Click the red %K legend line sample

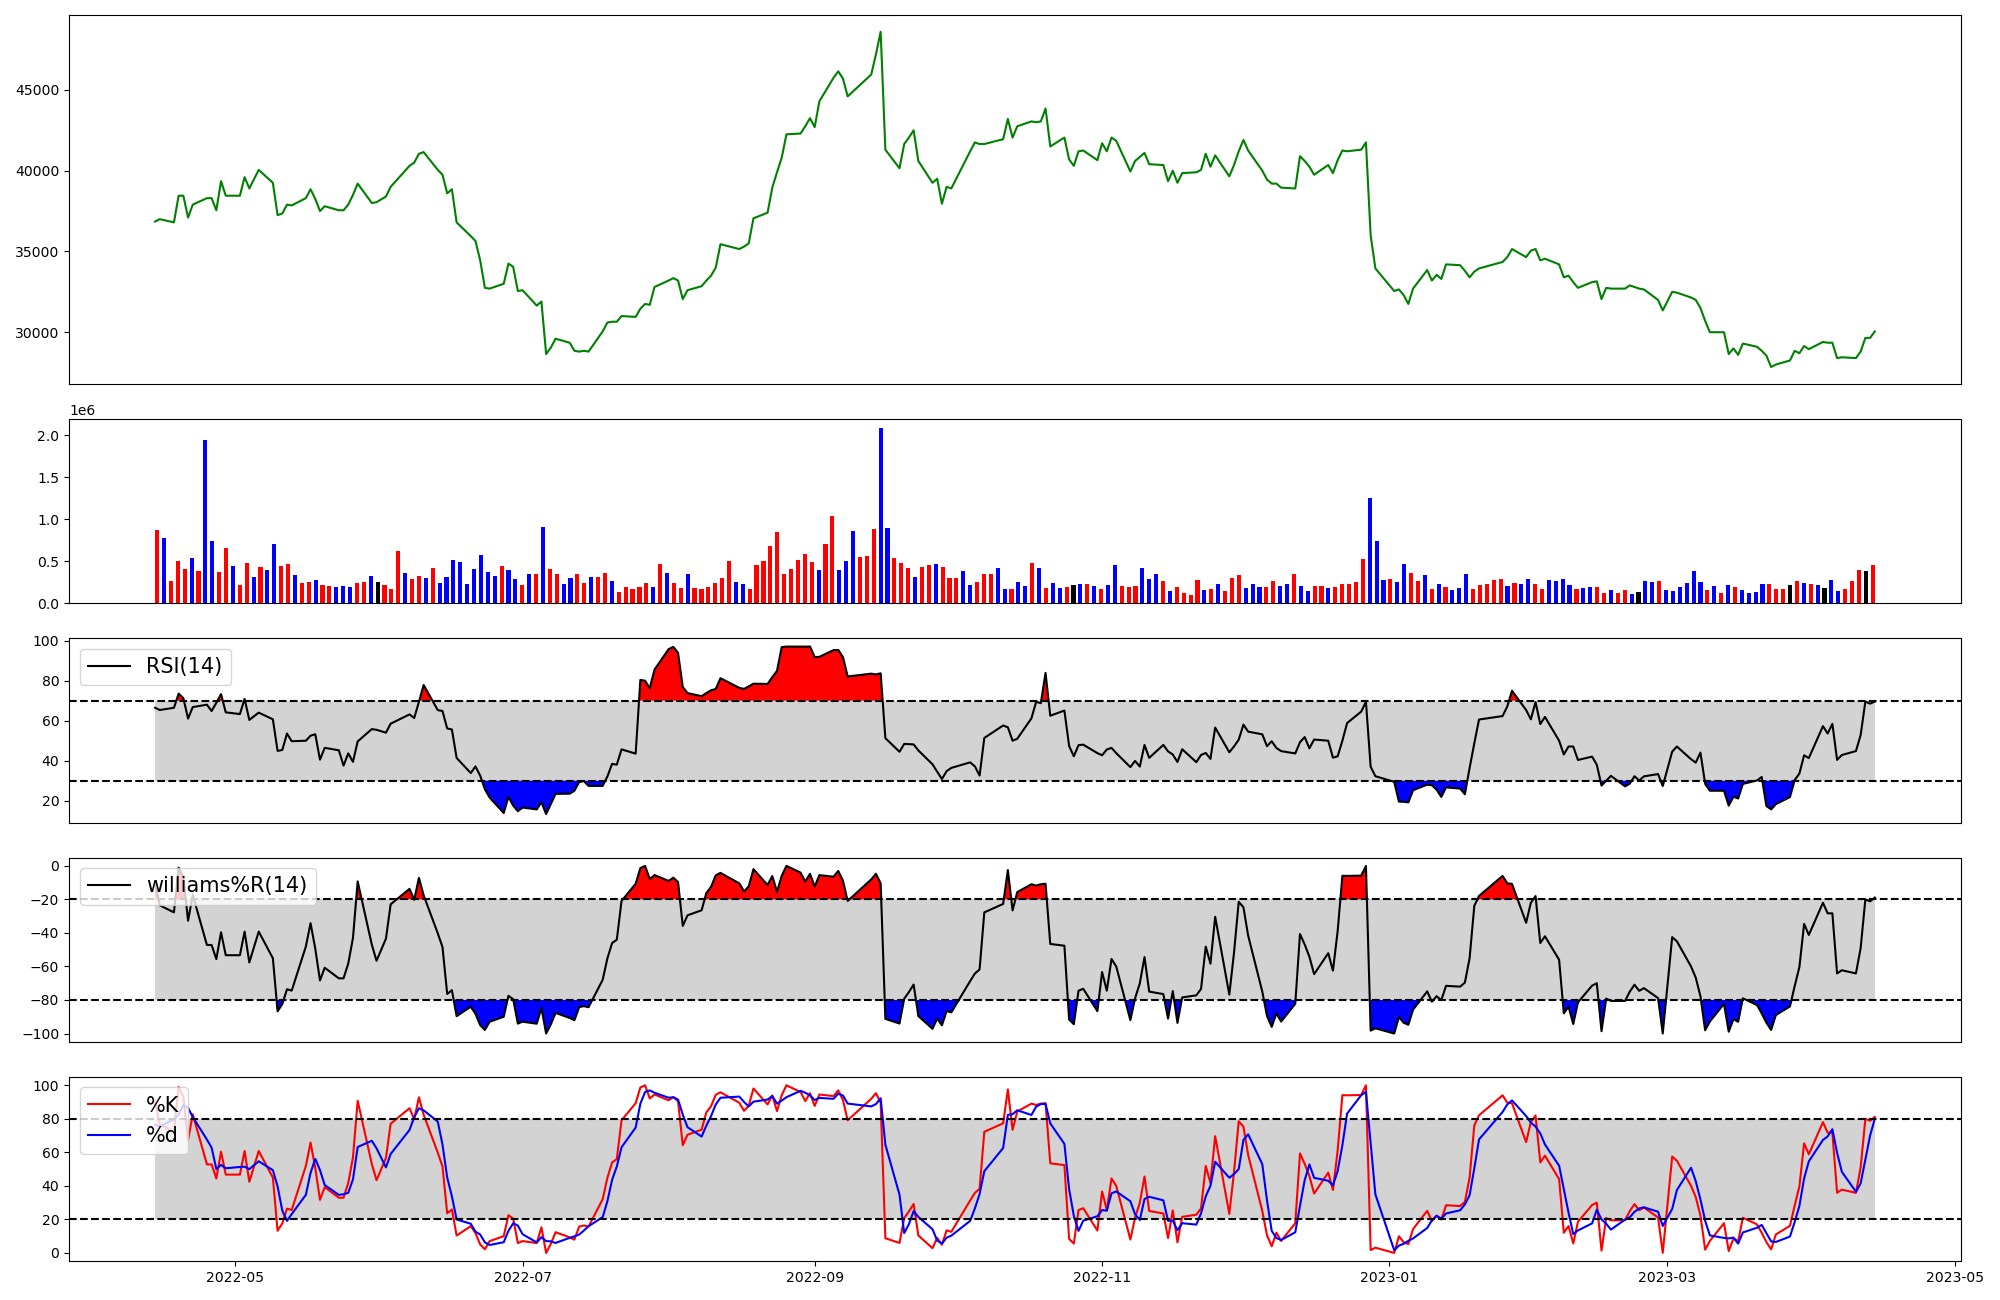[109, 1105]
